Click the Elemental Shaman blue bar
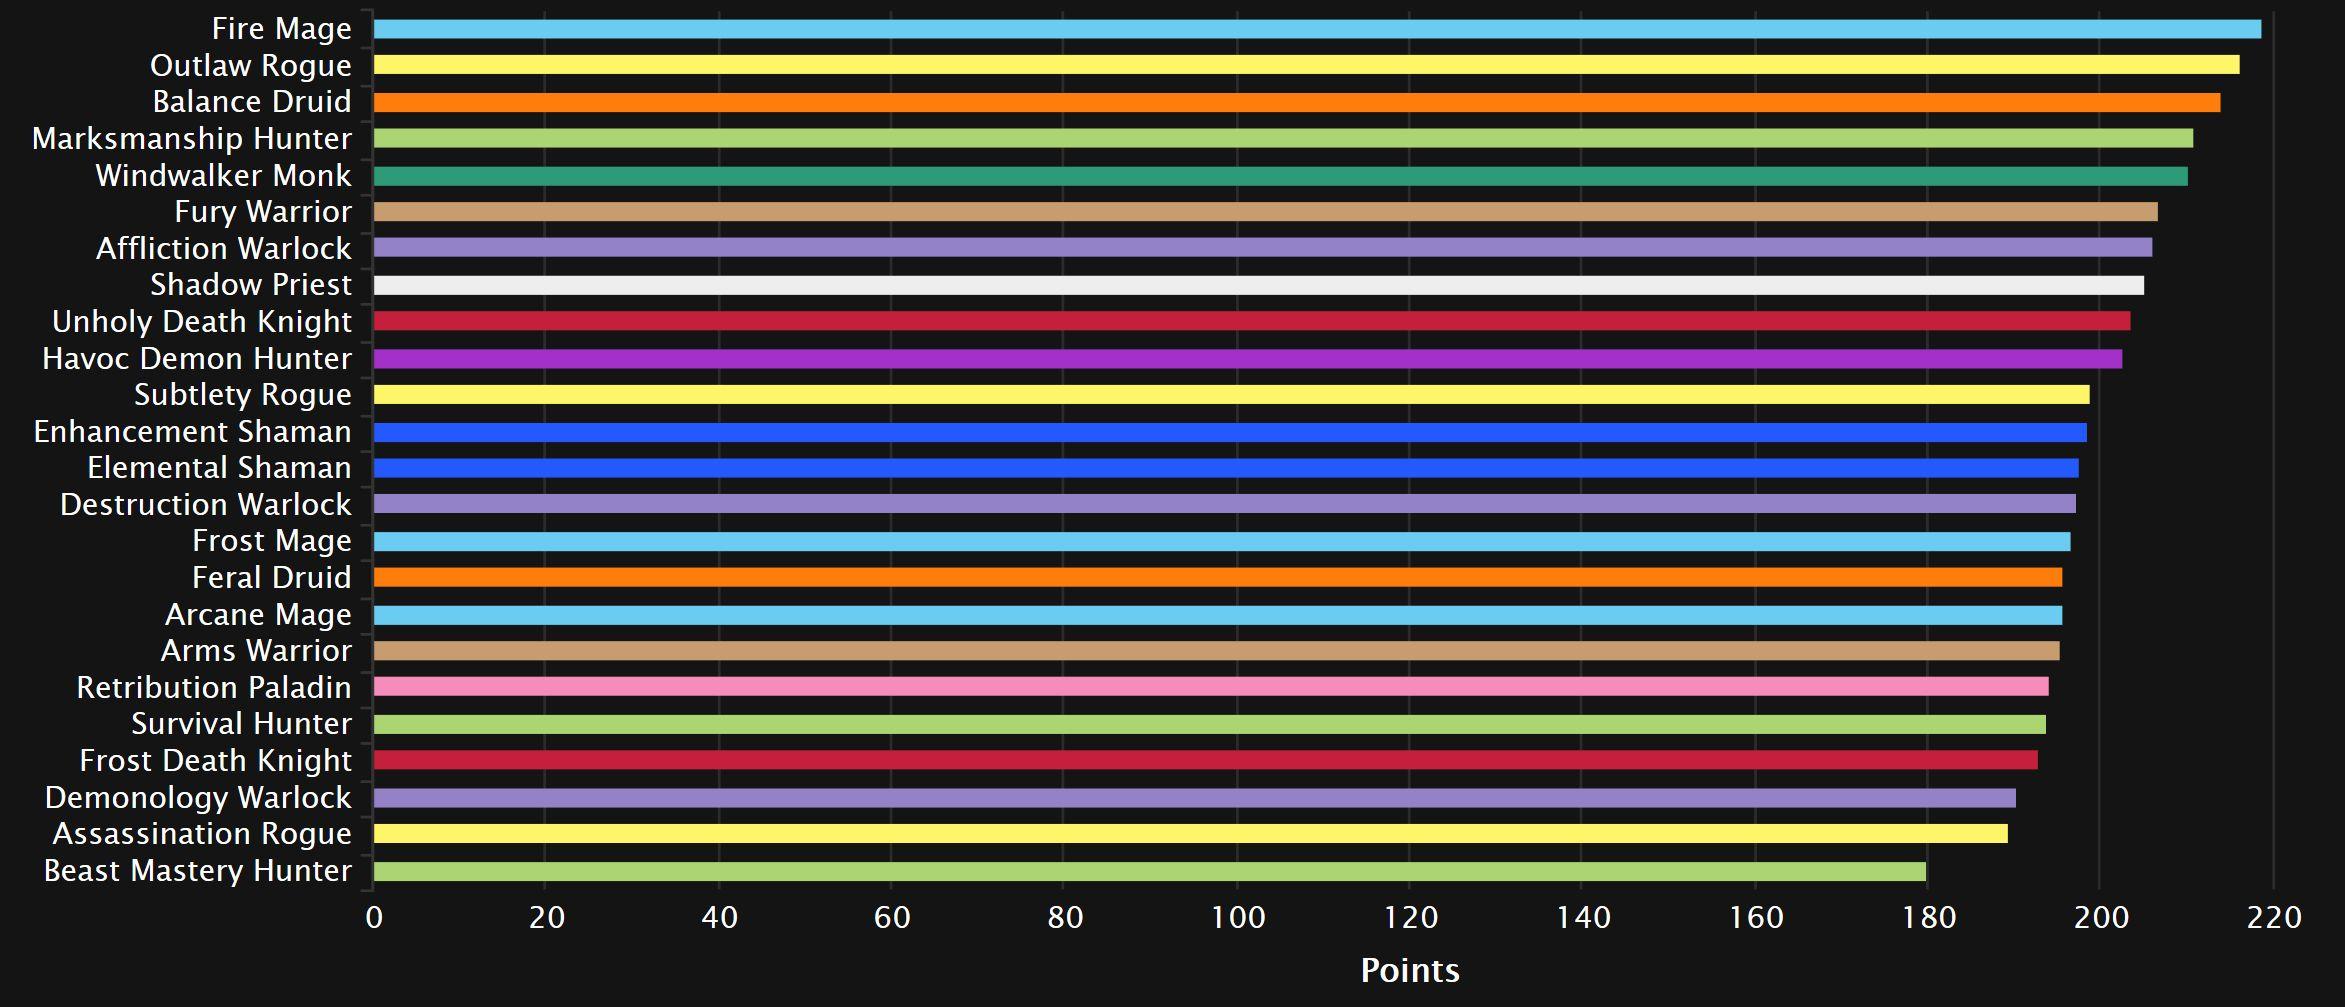The image size is (2345, 1007). [x=1226, y=468]
